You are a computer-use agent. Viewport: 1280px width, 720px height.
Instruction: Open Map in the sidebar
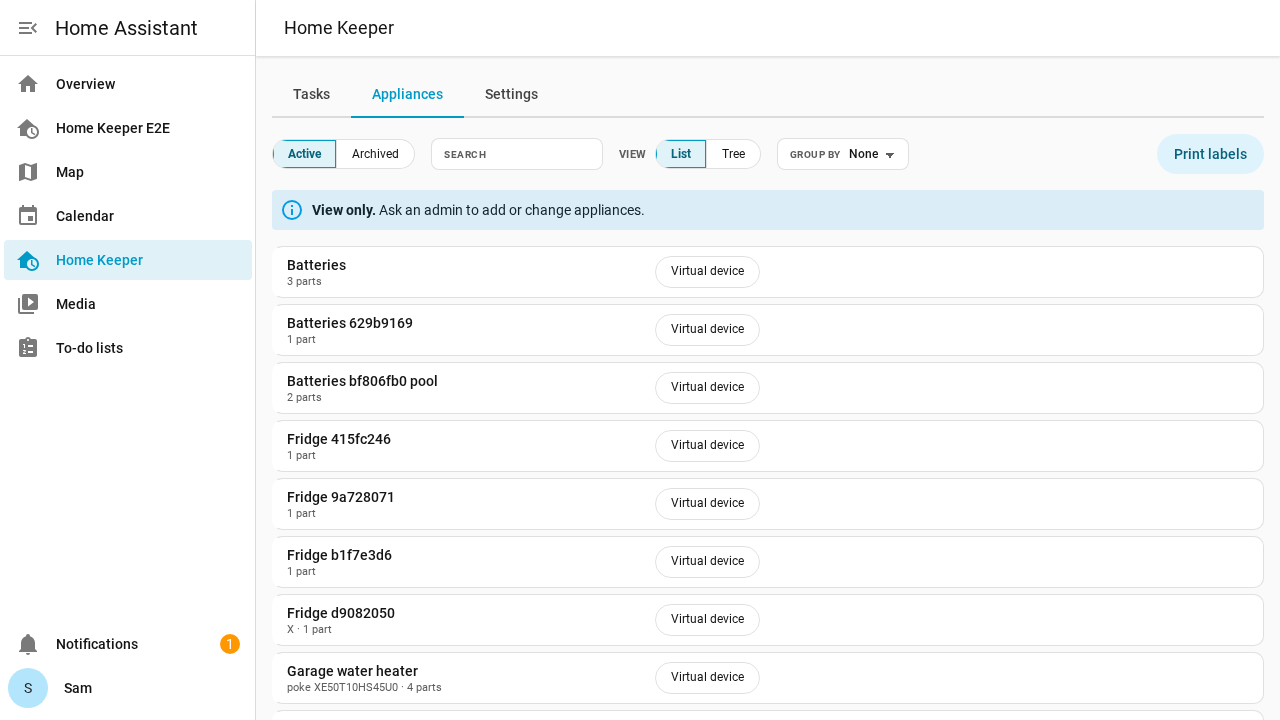coord(128,172)
